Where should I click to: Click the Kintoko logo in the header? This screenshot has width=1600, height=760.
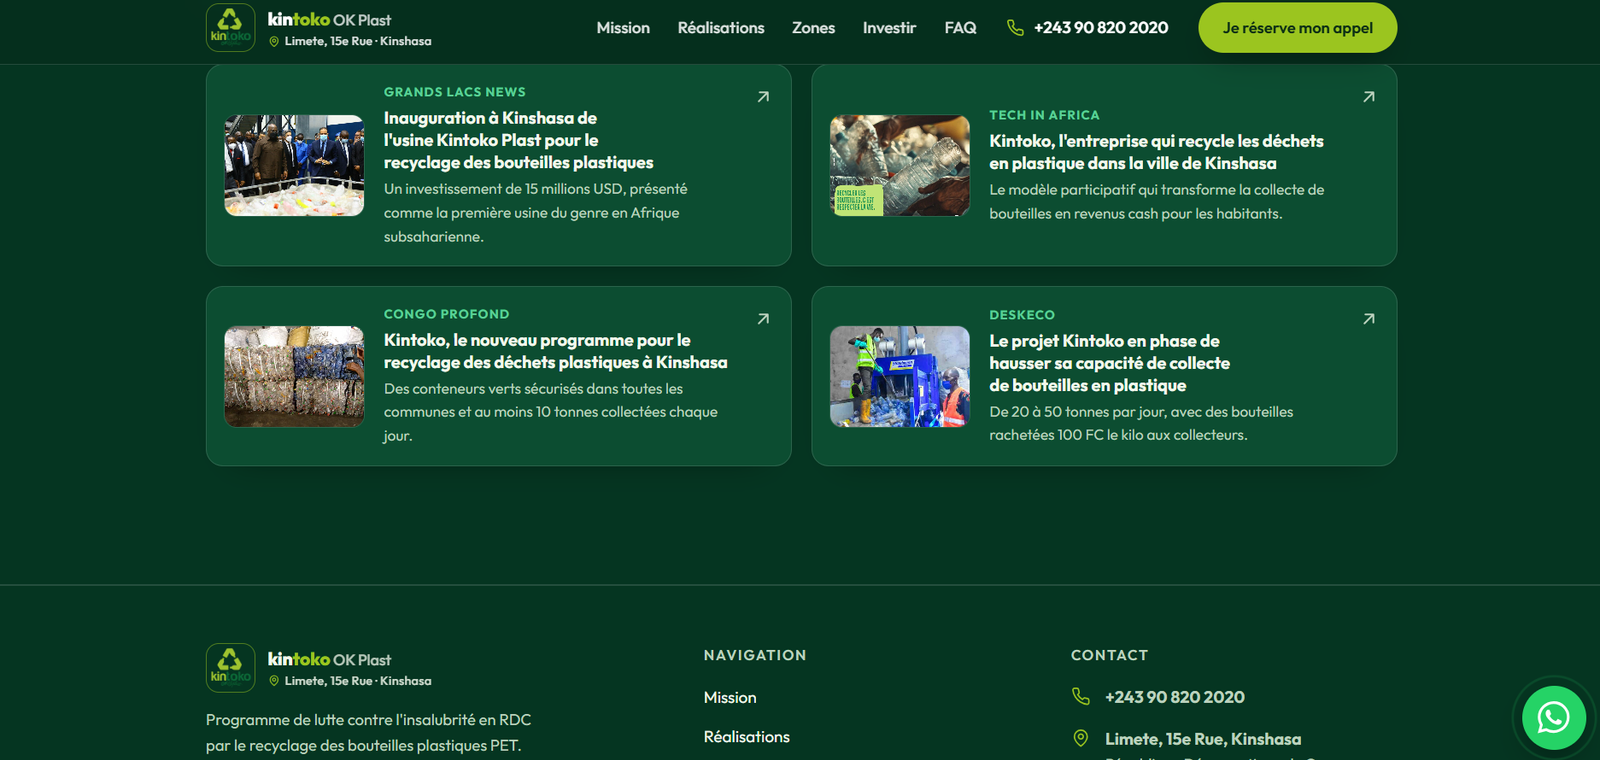pos(230,27)
